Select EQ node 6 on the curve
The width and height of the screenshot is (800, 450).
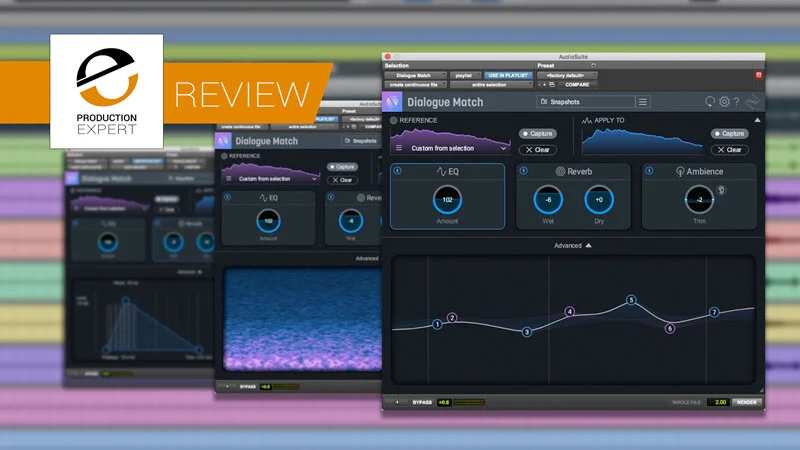coord(670,328)
